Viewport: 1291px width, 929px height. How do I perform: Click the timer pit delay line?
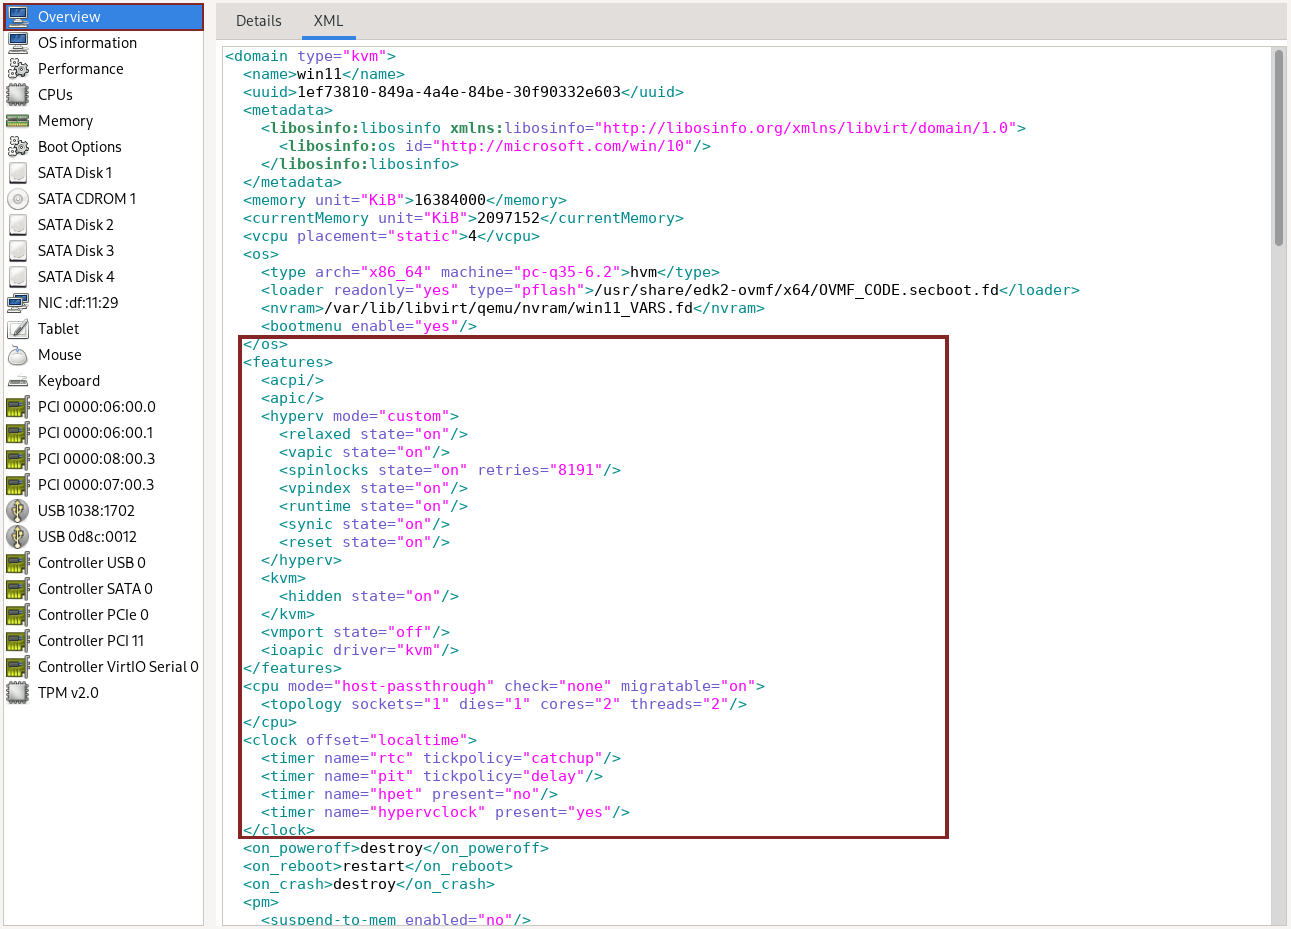click(432, 776)
